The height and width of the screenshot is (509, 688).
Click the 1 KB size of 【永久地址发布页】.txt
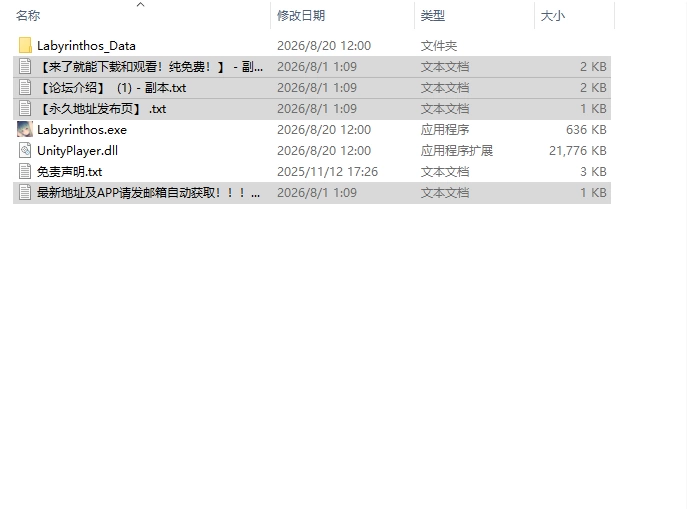[593, 108]
